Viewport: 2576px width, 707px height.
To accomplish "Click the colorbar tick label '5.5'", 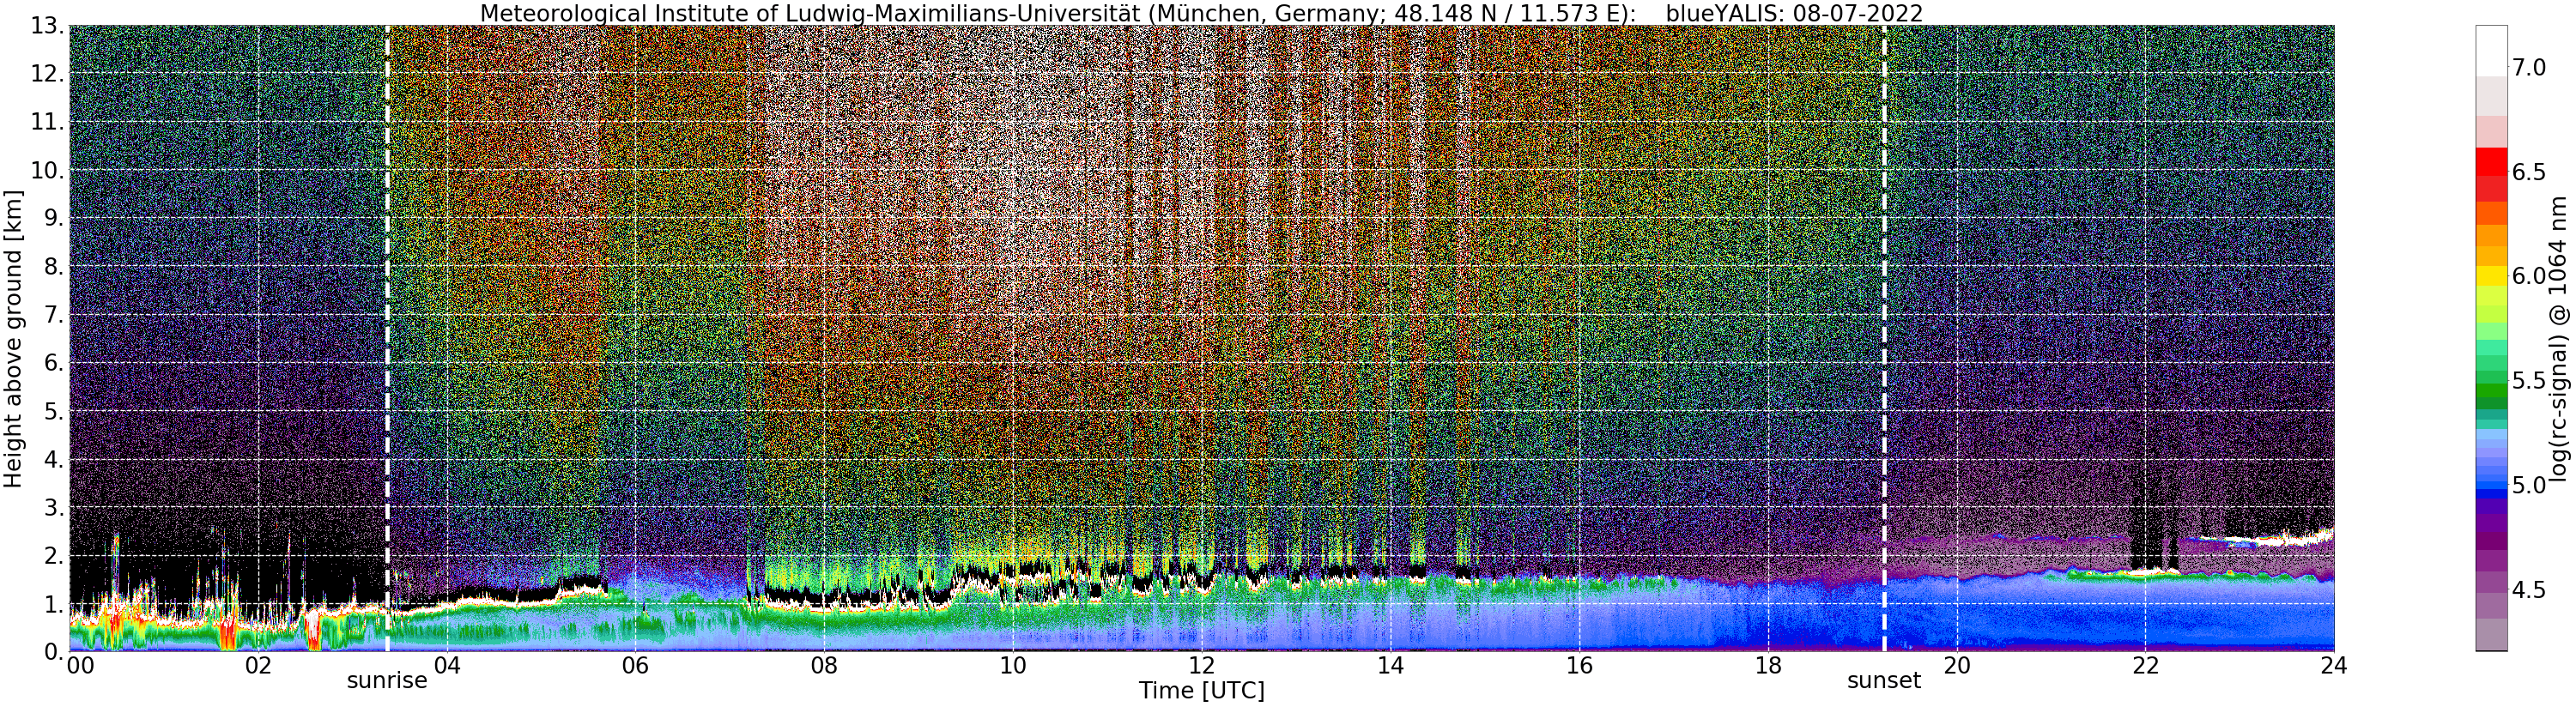I will (2529, 381).
